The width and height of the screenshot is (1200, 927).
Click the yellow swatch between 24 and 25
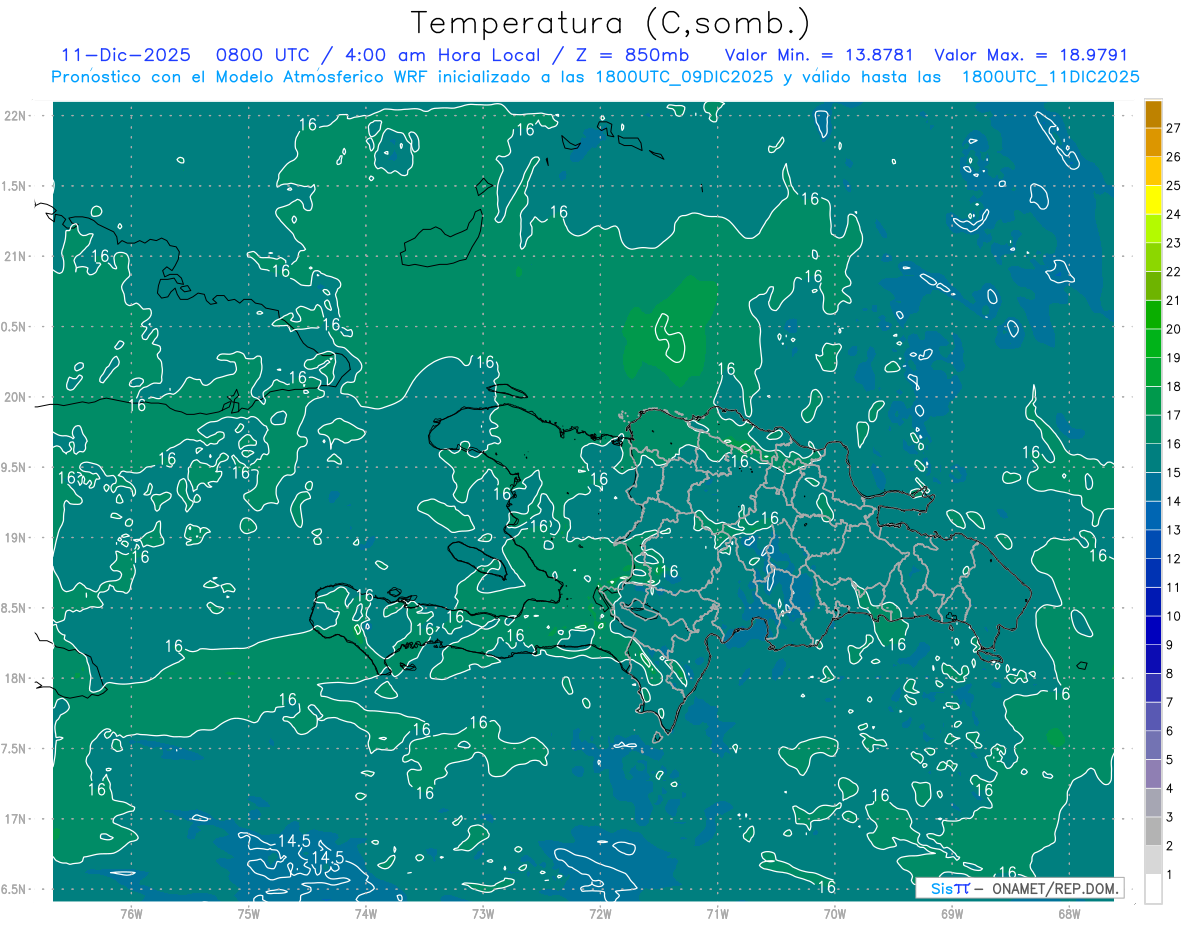pyautogui.click(x=1153, y=200)
